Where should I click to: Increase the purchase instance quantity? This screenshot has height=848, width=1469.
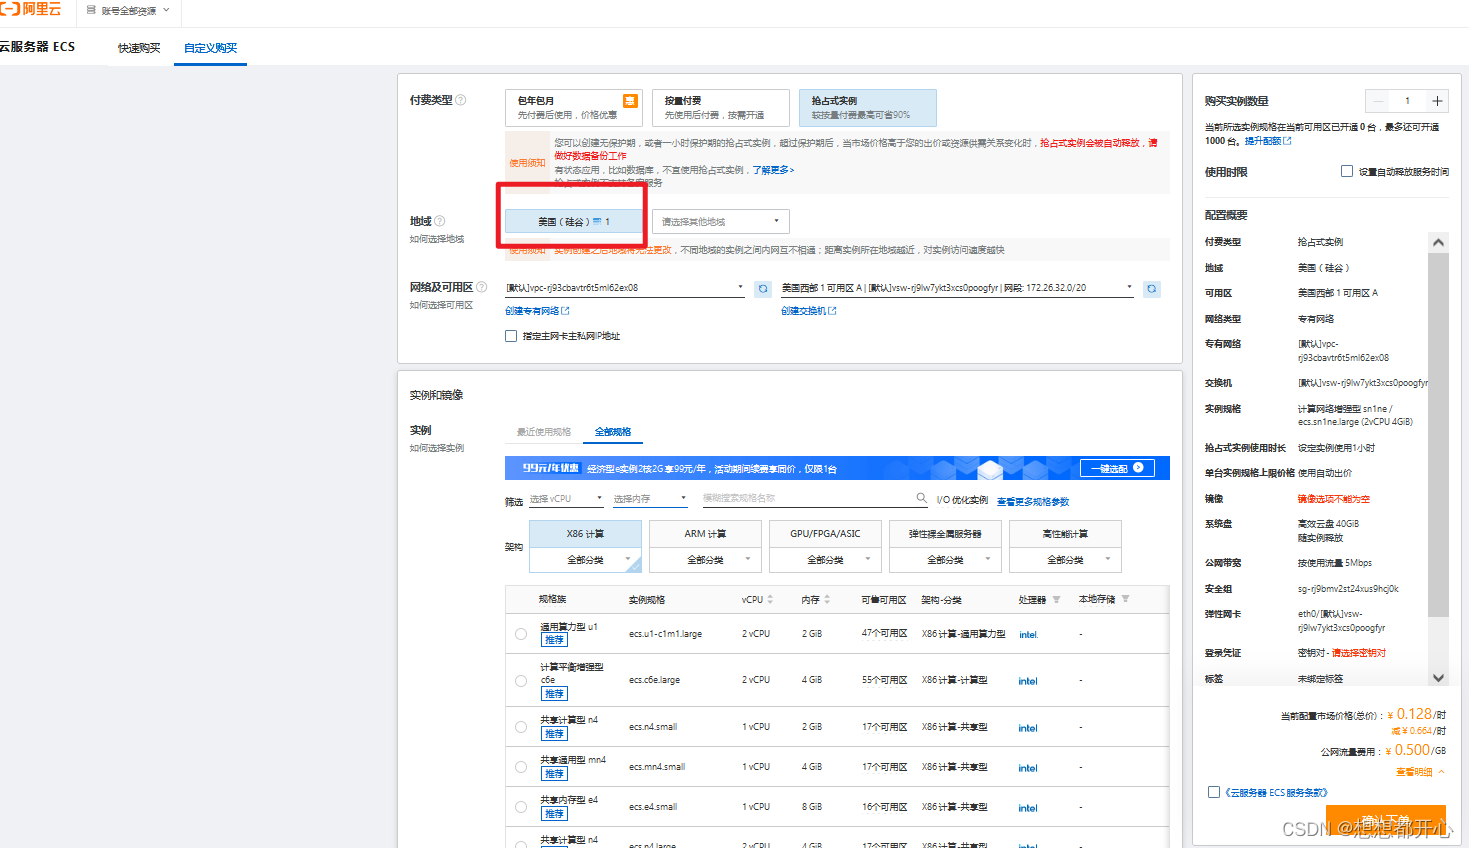1437,101
